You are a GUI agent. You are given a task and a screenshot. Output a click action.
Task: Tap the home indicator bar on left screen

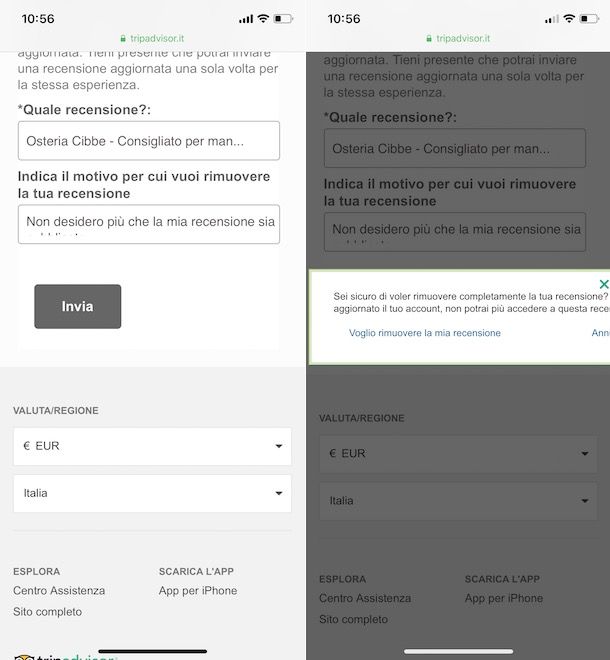(x=152, y=651)
